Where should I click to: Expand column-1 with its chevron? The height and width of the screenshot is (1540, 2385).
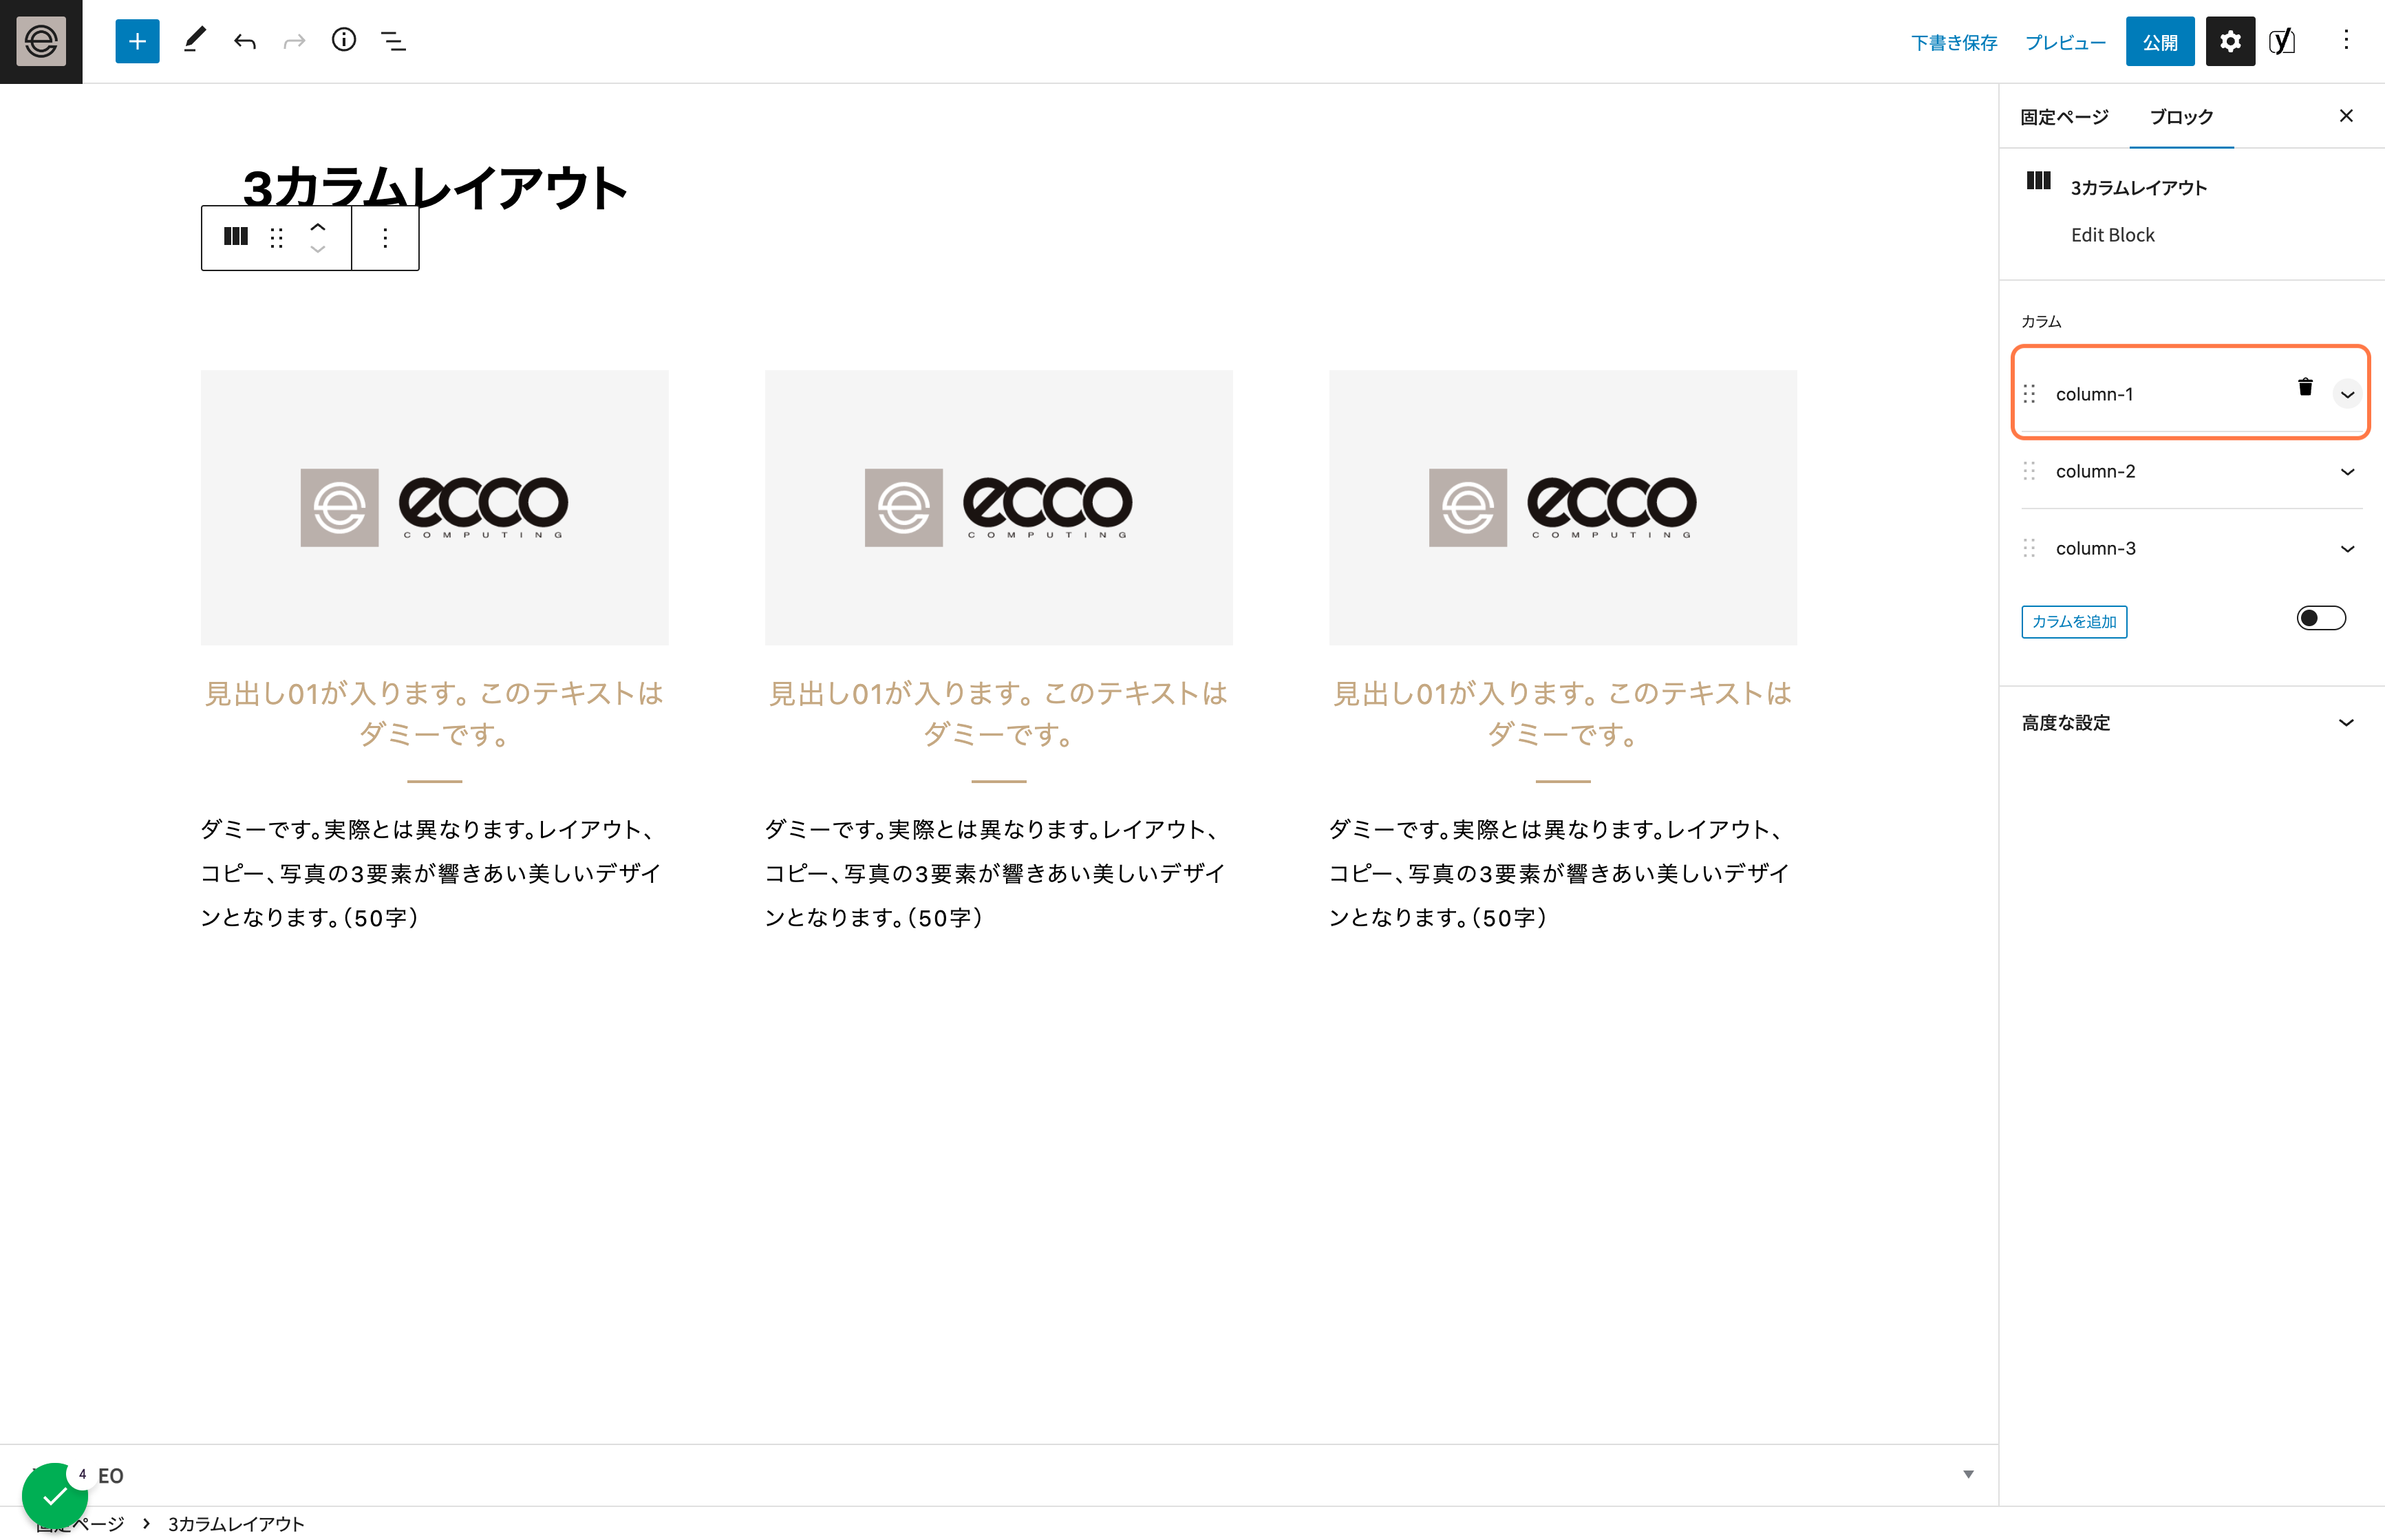[x=2347, y=394]
